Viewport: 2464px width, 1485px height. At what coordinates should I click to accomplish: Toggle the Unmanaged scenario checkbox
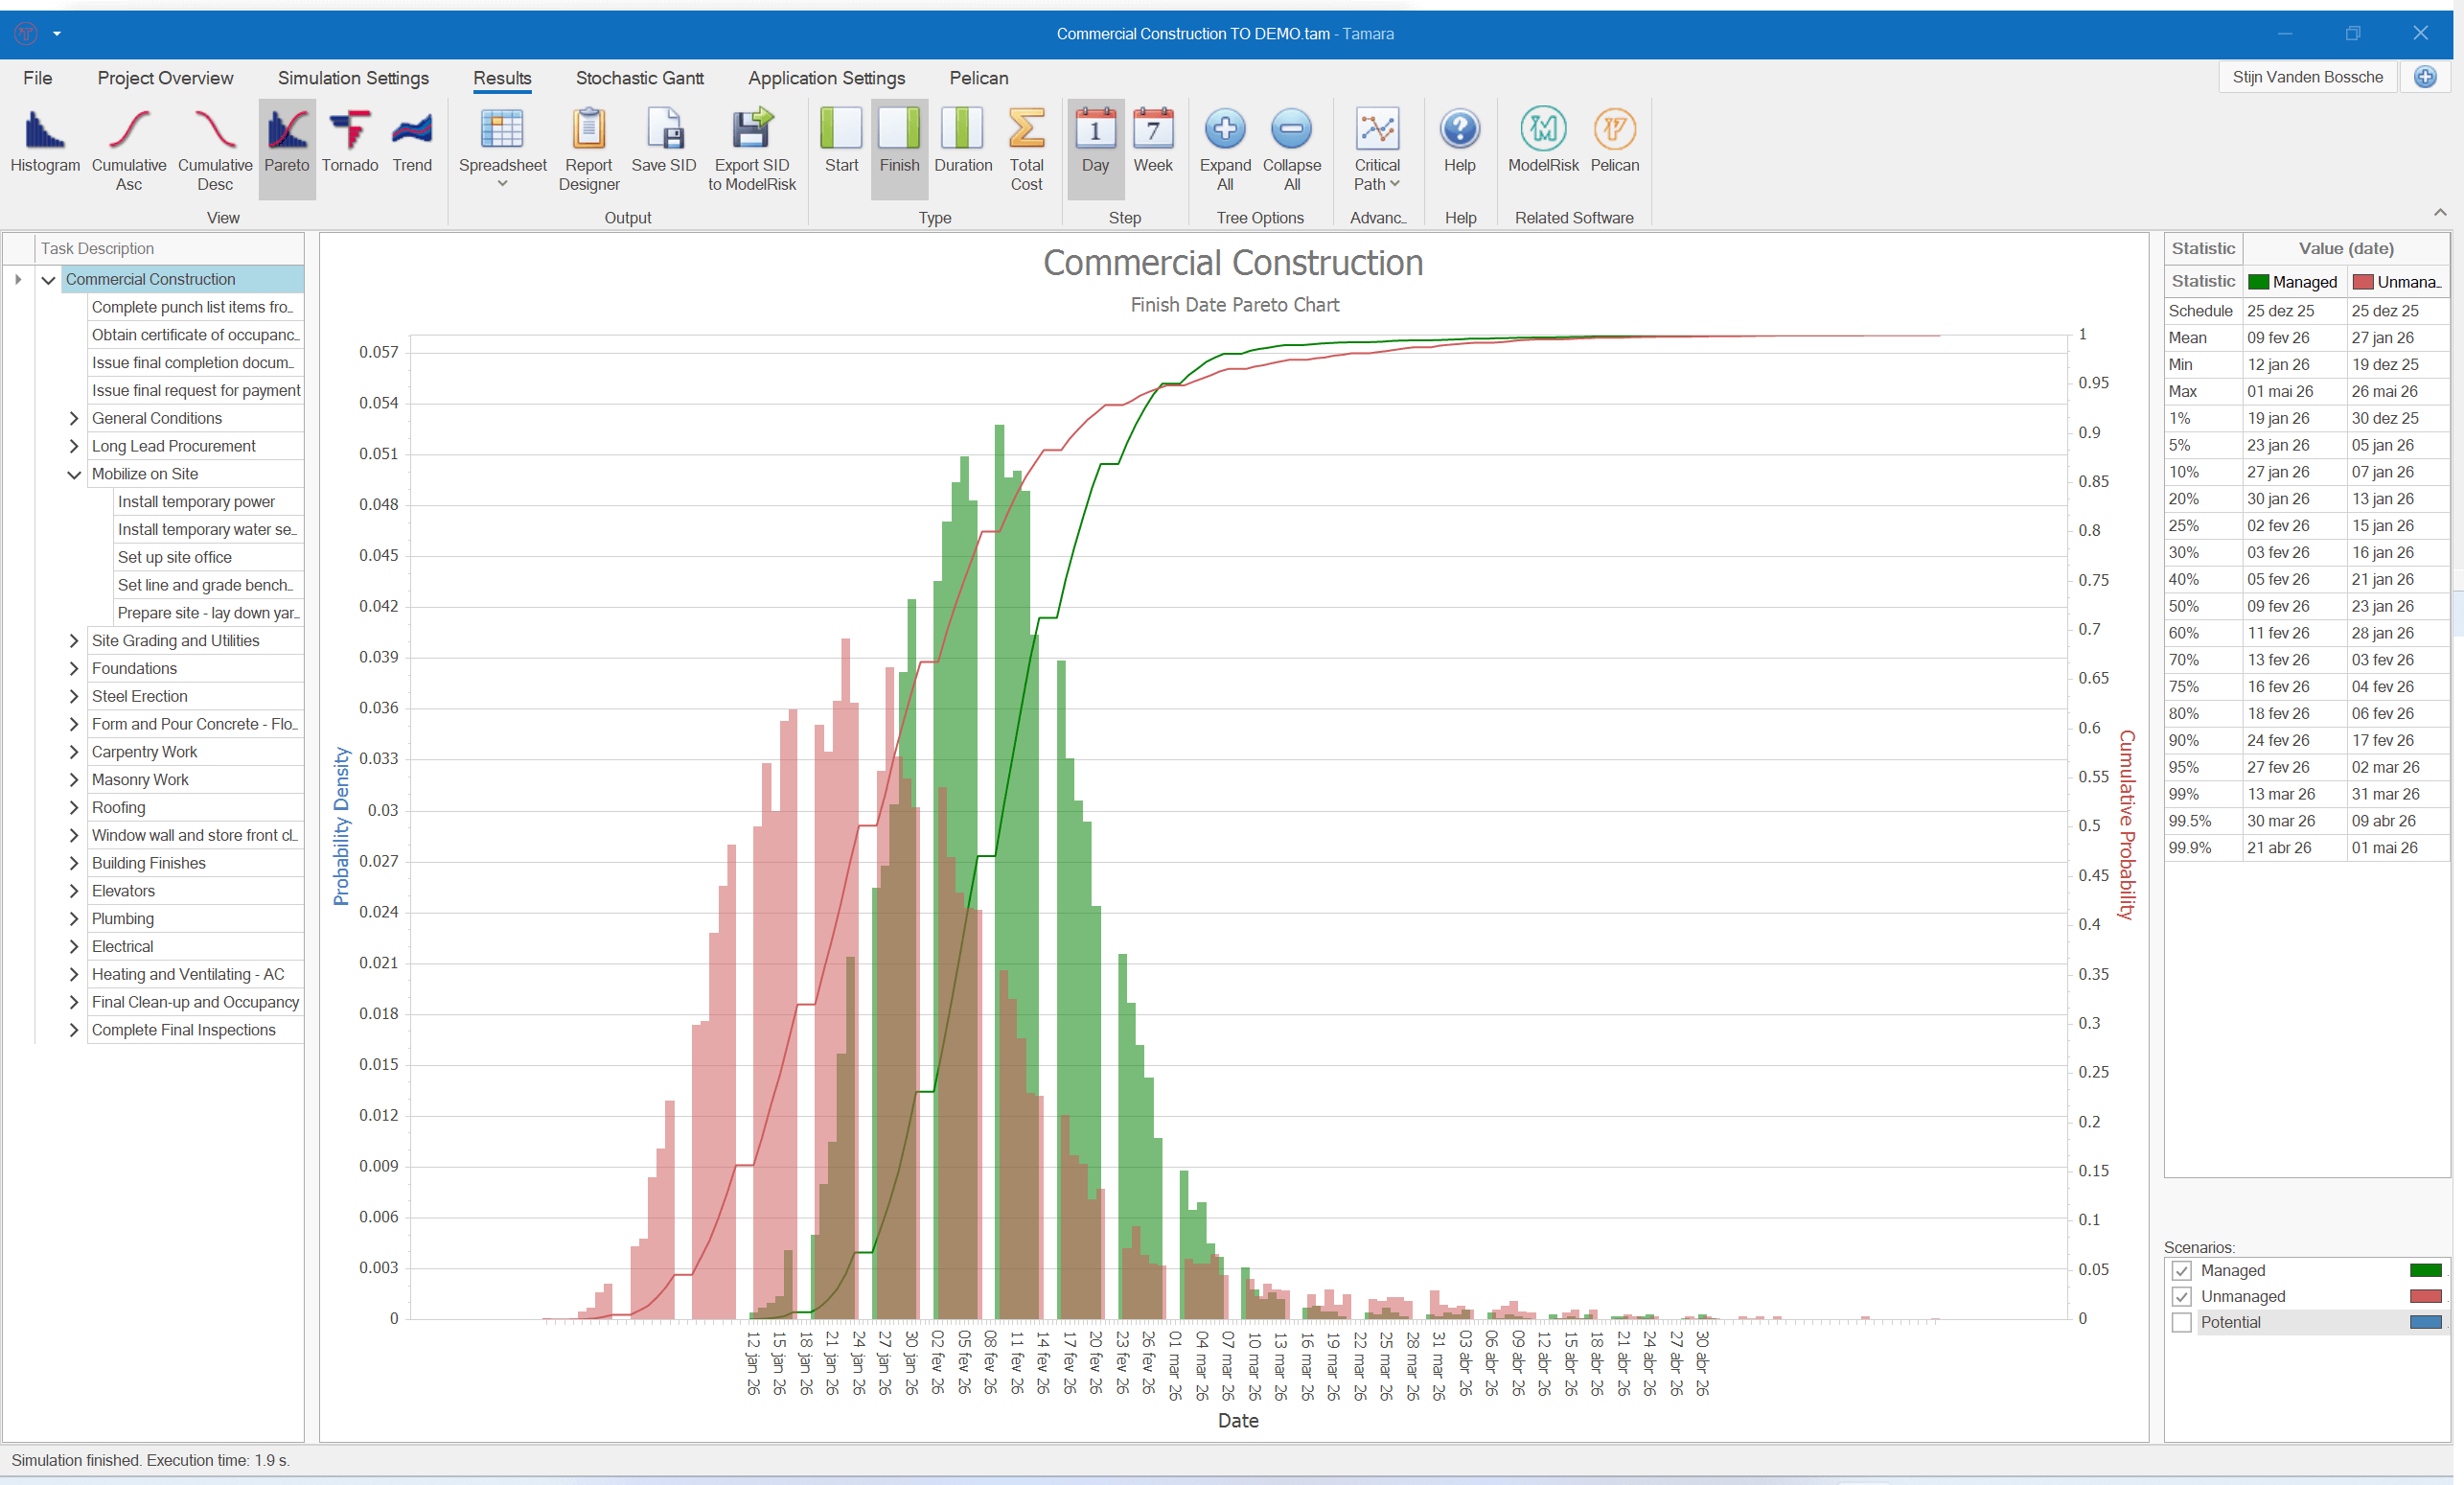[x=2181, y=1297]
